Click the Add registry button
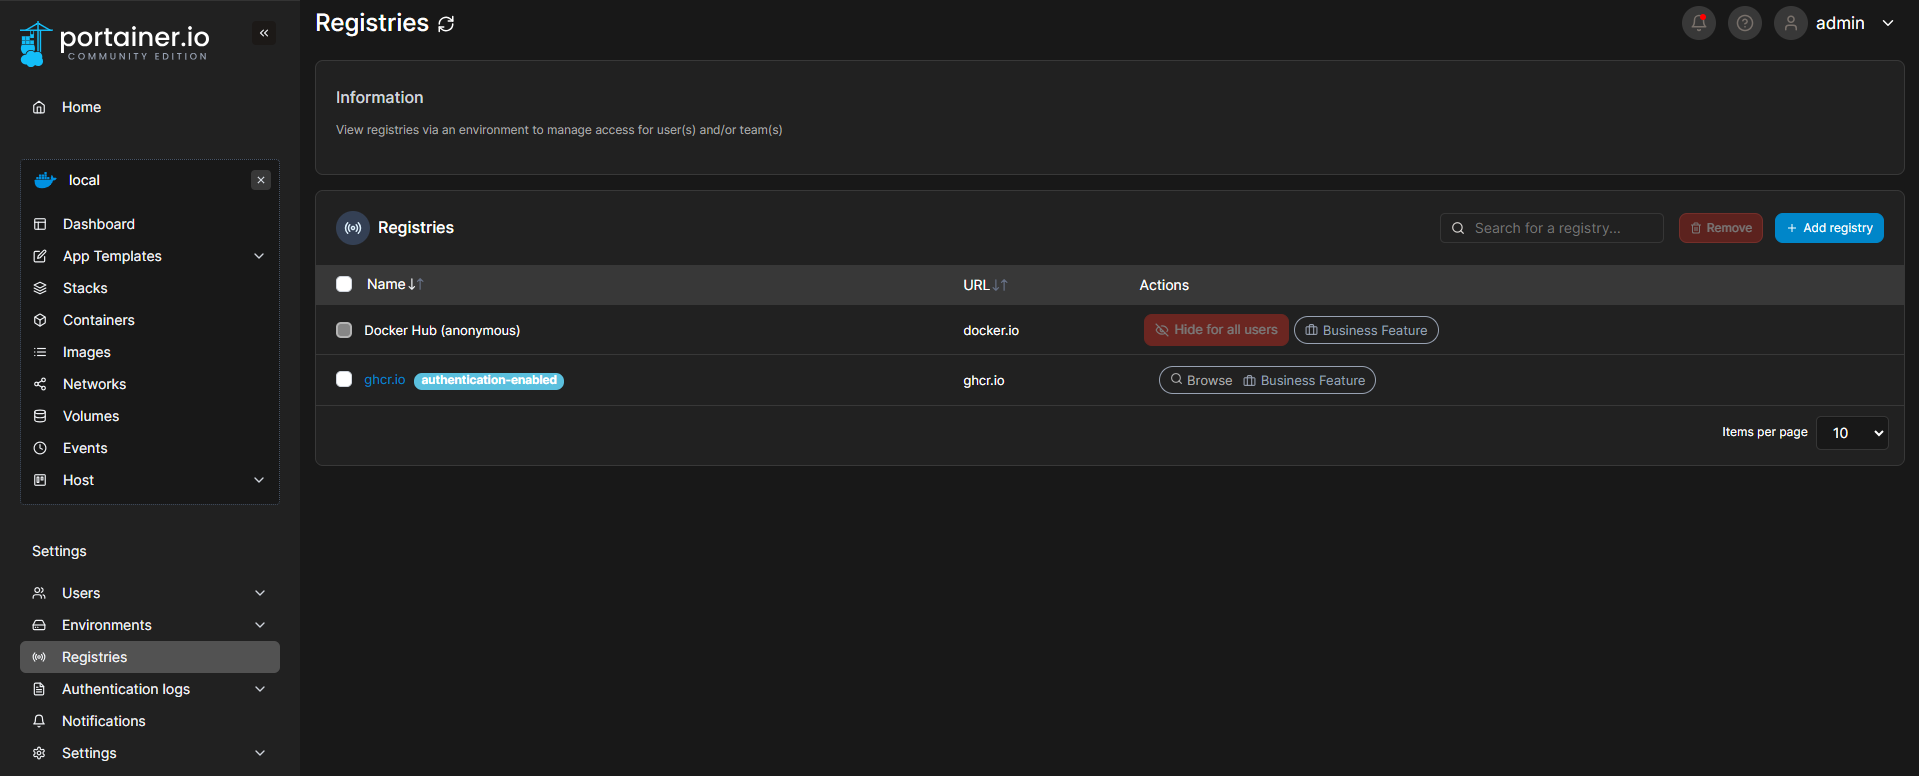Image resolution: width=1919 pixels, height=776 pixels. coord(1828,228)
